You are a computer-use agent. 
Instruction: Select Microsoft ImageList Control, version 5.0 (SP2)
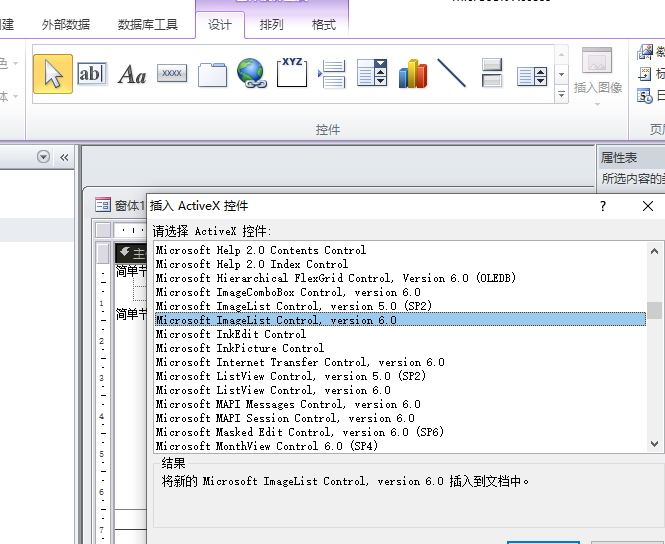point(293,306)
